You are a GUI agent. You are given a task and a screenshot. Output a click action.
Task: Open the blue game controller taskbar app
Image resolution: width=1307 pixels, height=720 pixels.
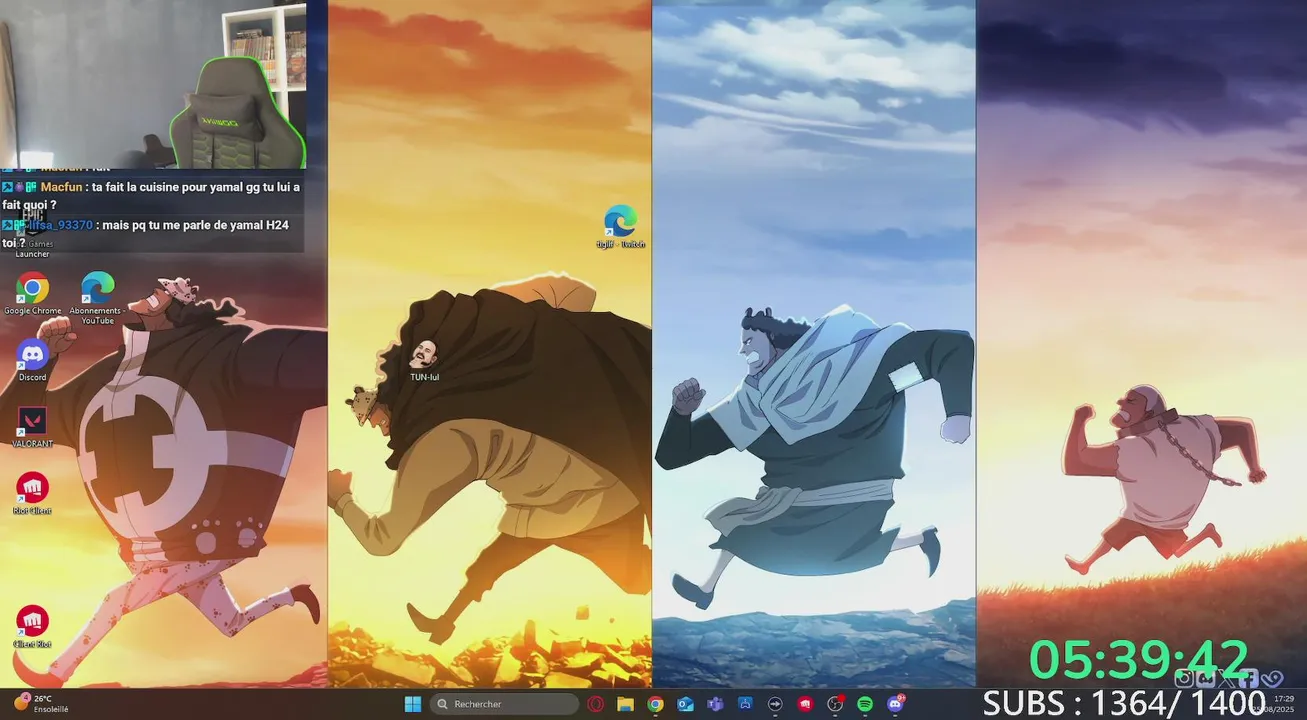[745, 704]
